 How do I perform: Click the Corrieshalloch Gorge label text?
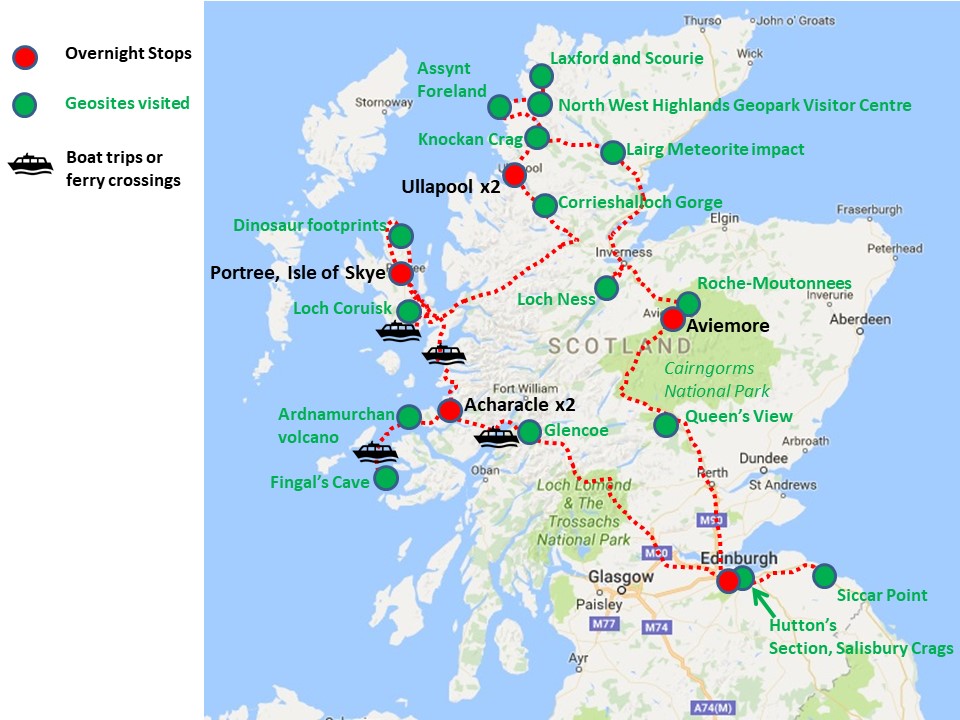click(640, 203)
